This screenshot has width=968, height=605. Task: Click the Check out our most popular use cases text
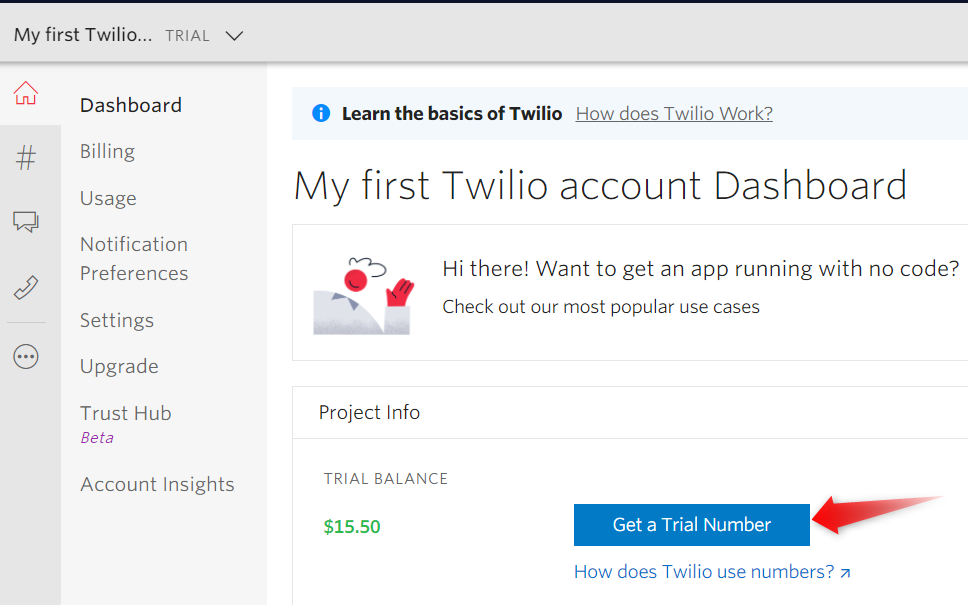pos(601,307)
